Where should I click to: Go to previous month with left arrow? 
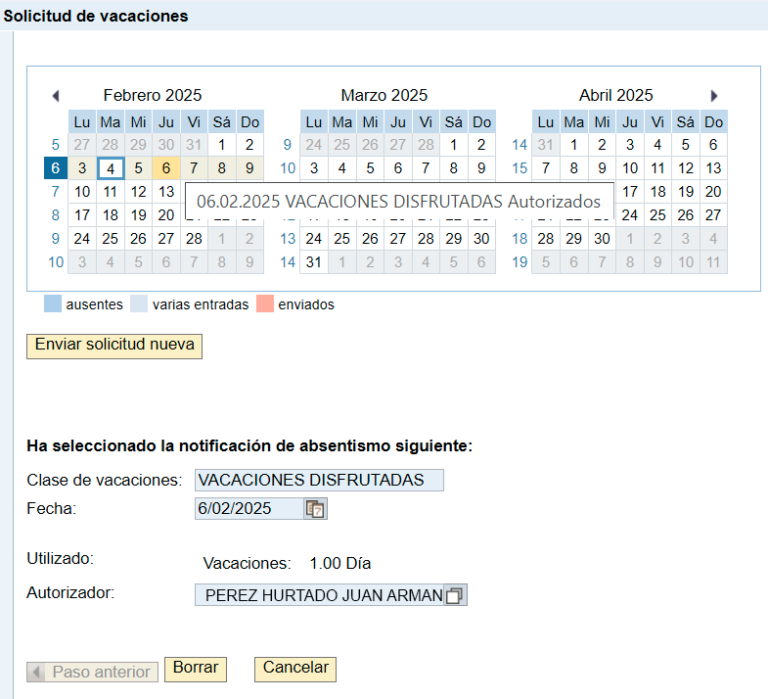(x=55, y=96)
